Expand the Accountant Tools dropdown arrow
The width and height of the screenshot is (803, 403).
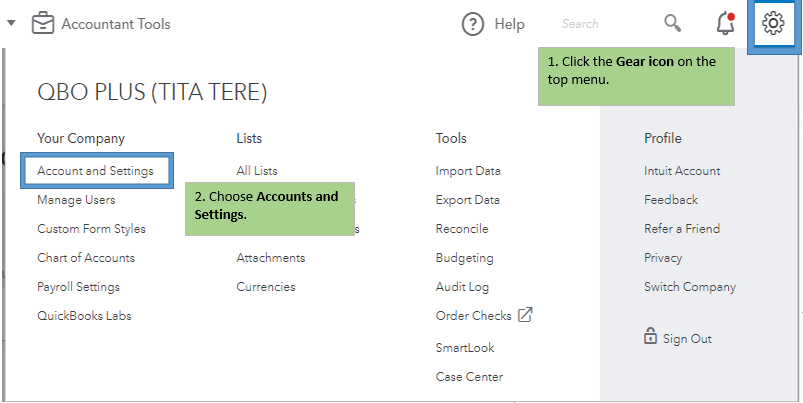(x=11, y=22)
